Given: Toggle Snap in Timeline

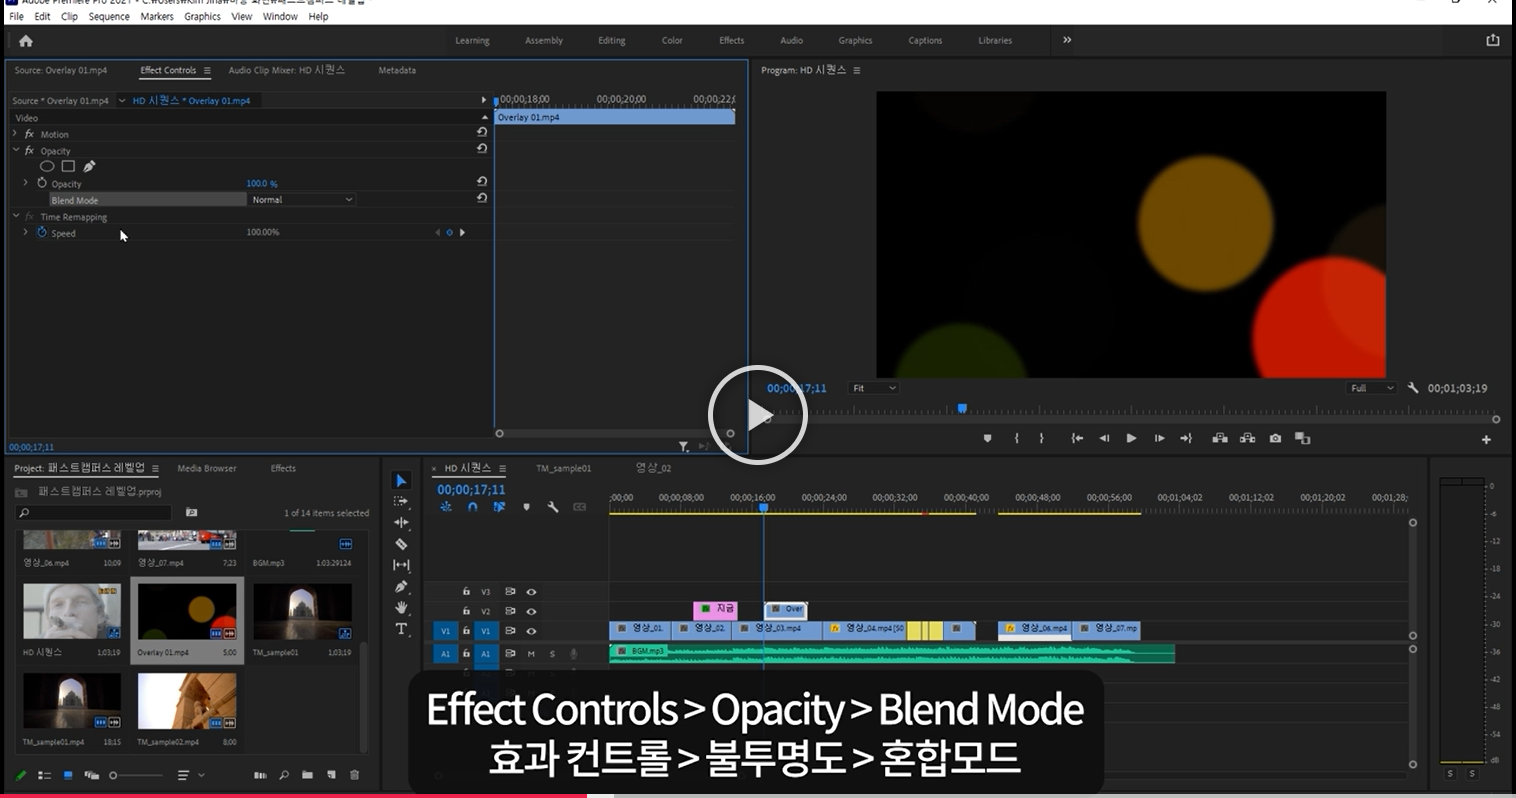Looking at the screenshot, I should 472,507.
